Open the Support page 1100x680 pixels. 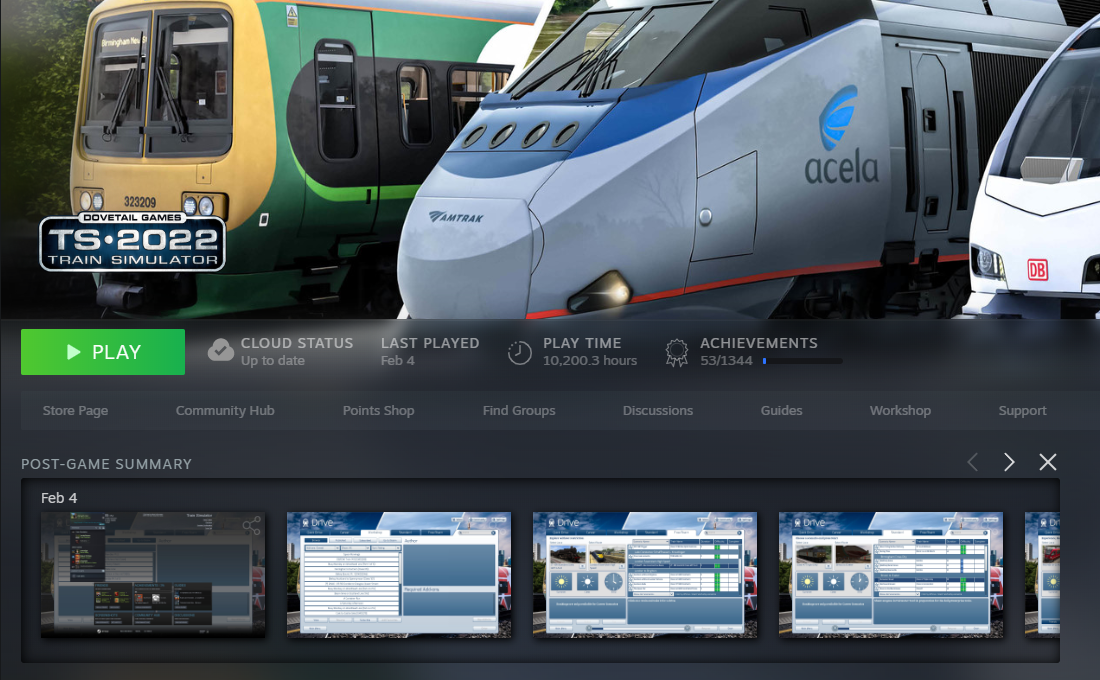pos(1022,411)
